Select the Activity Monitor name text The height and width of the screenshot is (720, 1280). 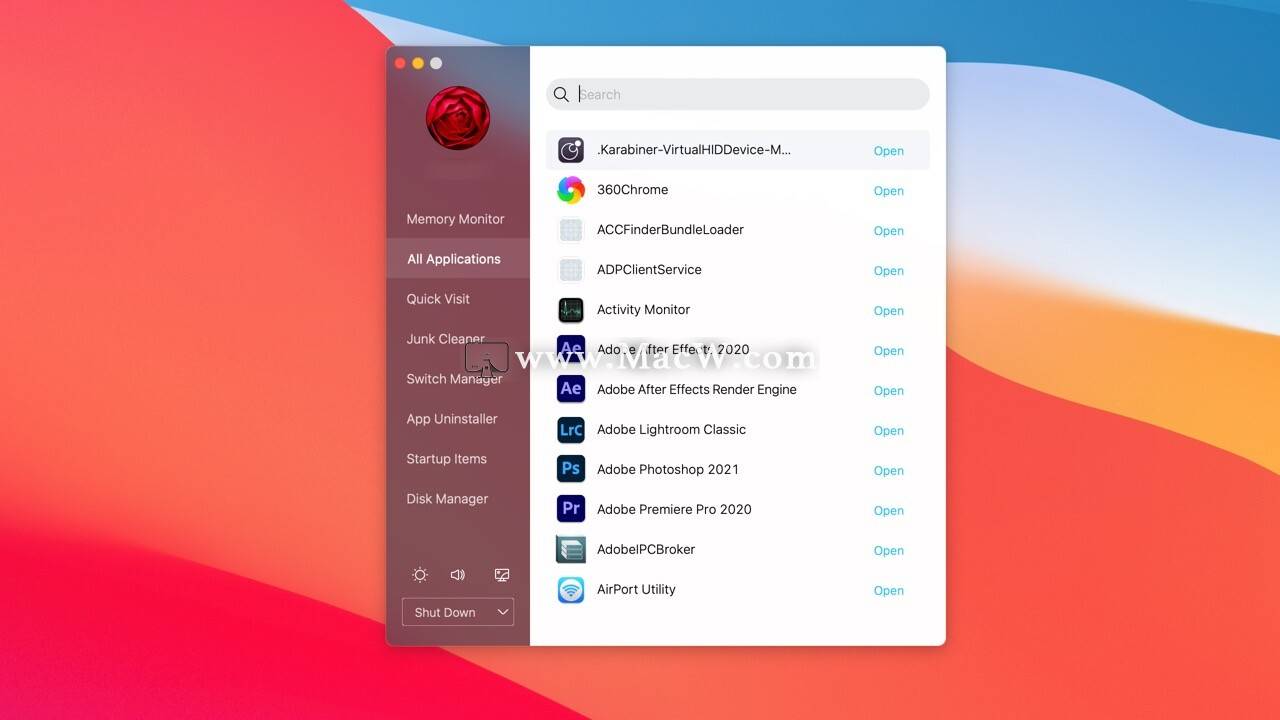click(x=644, y=310)
